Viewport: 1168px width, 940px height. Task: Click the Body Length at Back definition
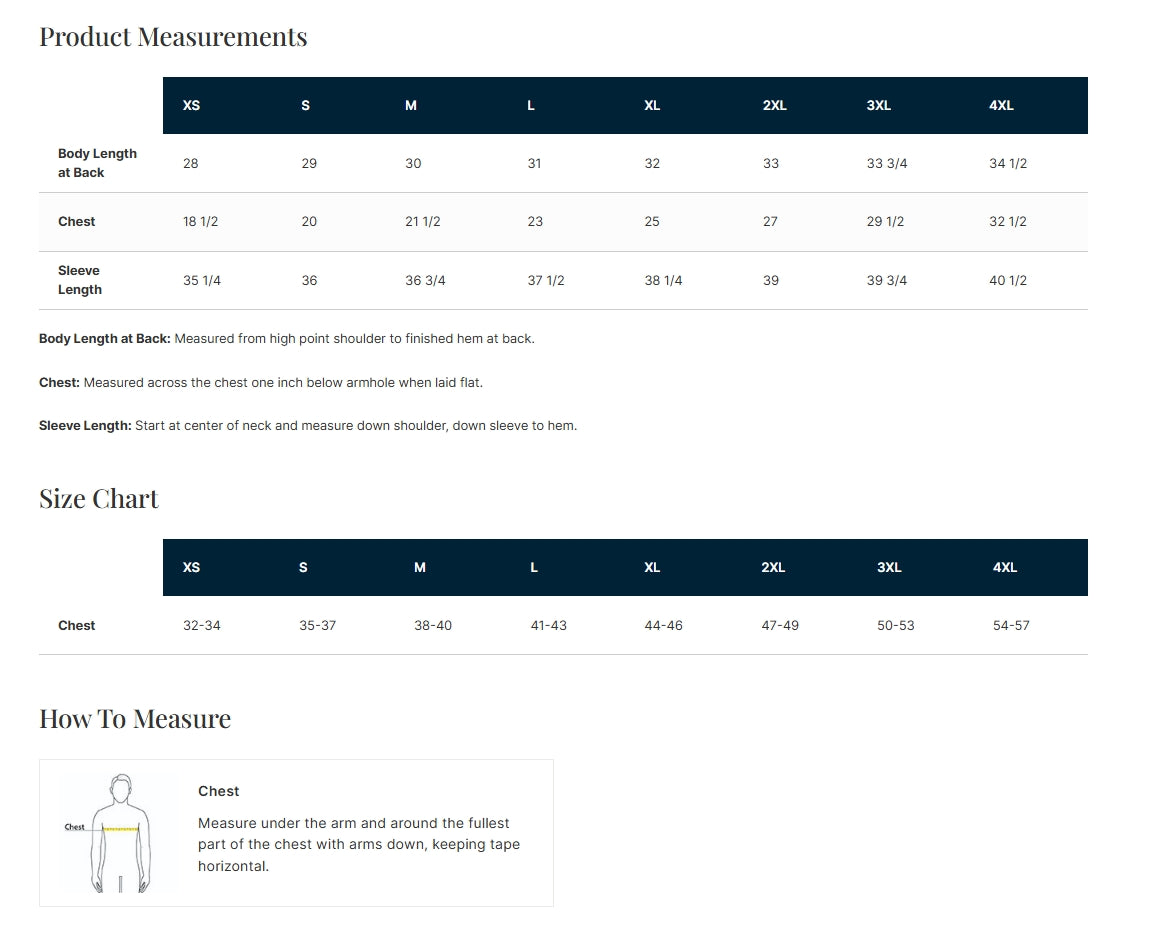point(287,339)
